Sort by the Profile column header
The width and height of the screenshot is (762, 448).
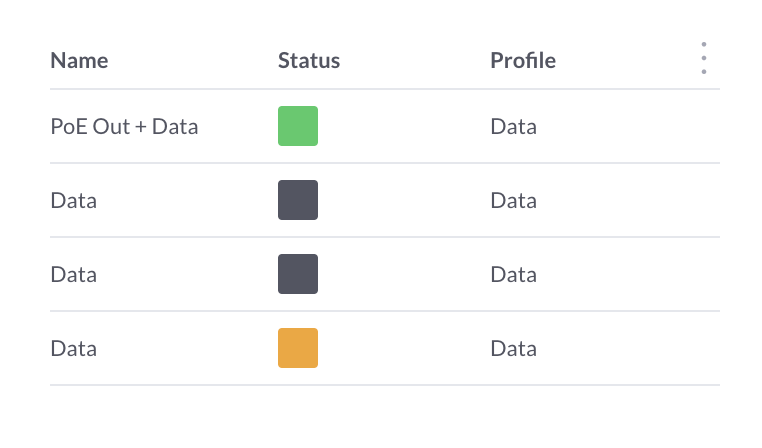tap(523, 60)
